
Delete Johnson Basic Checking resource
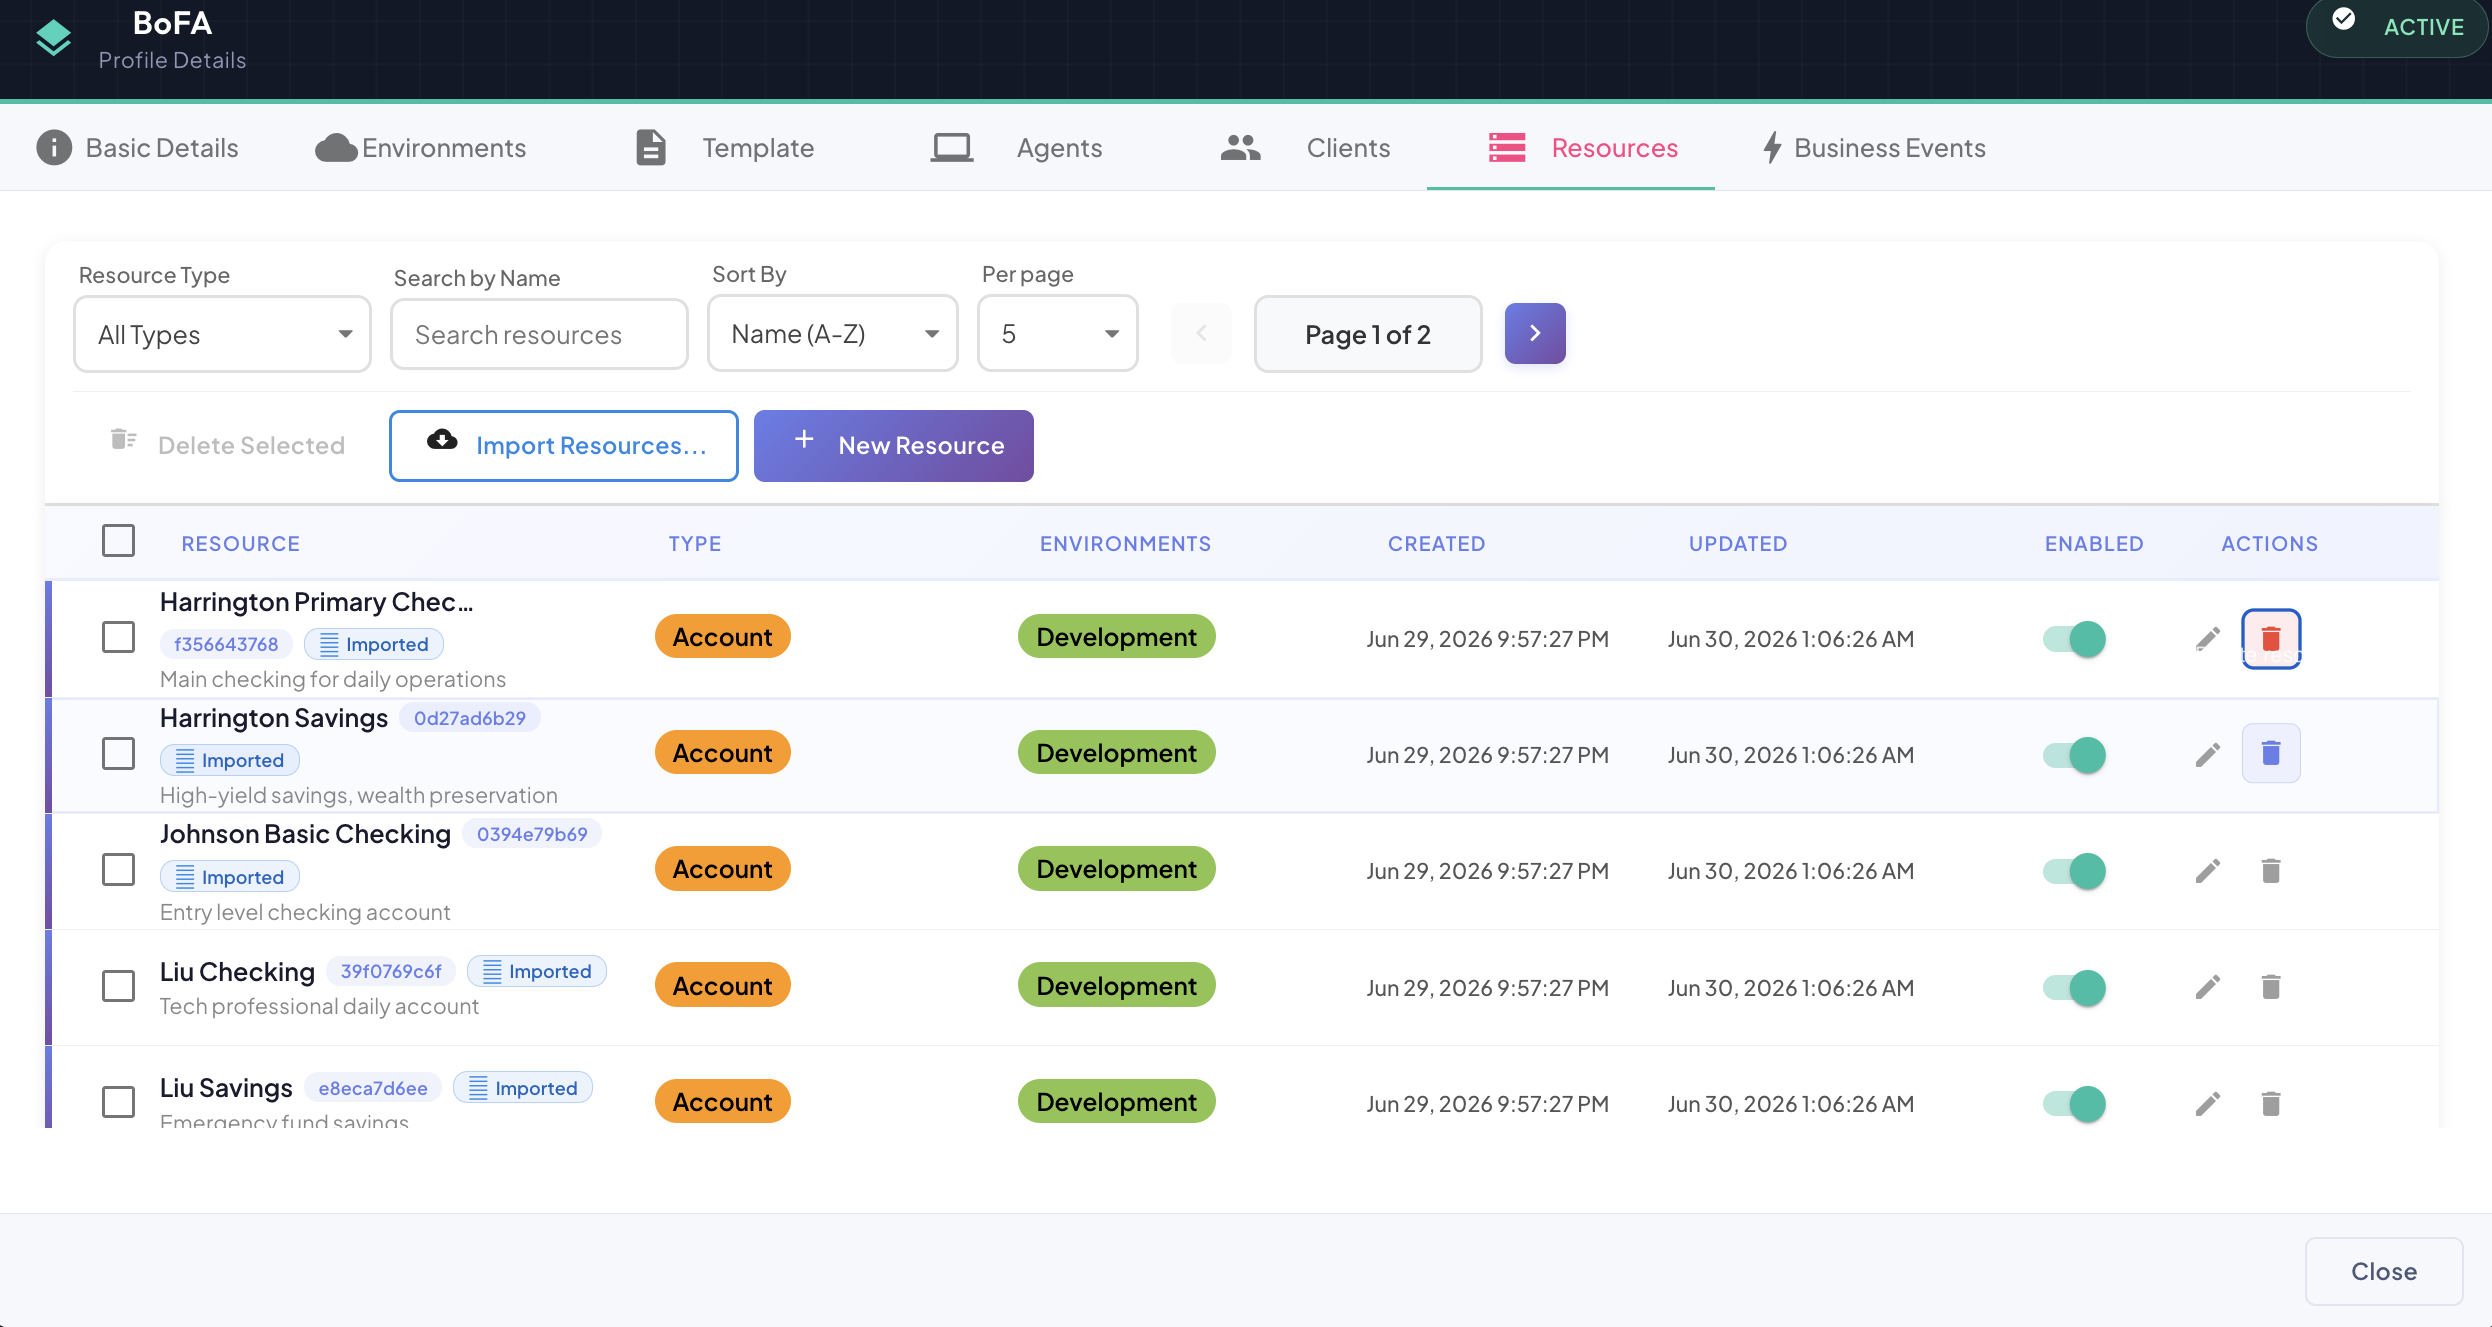pos(2271,871)
